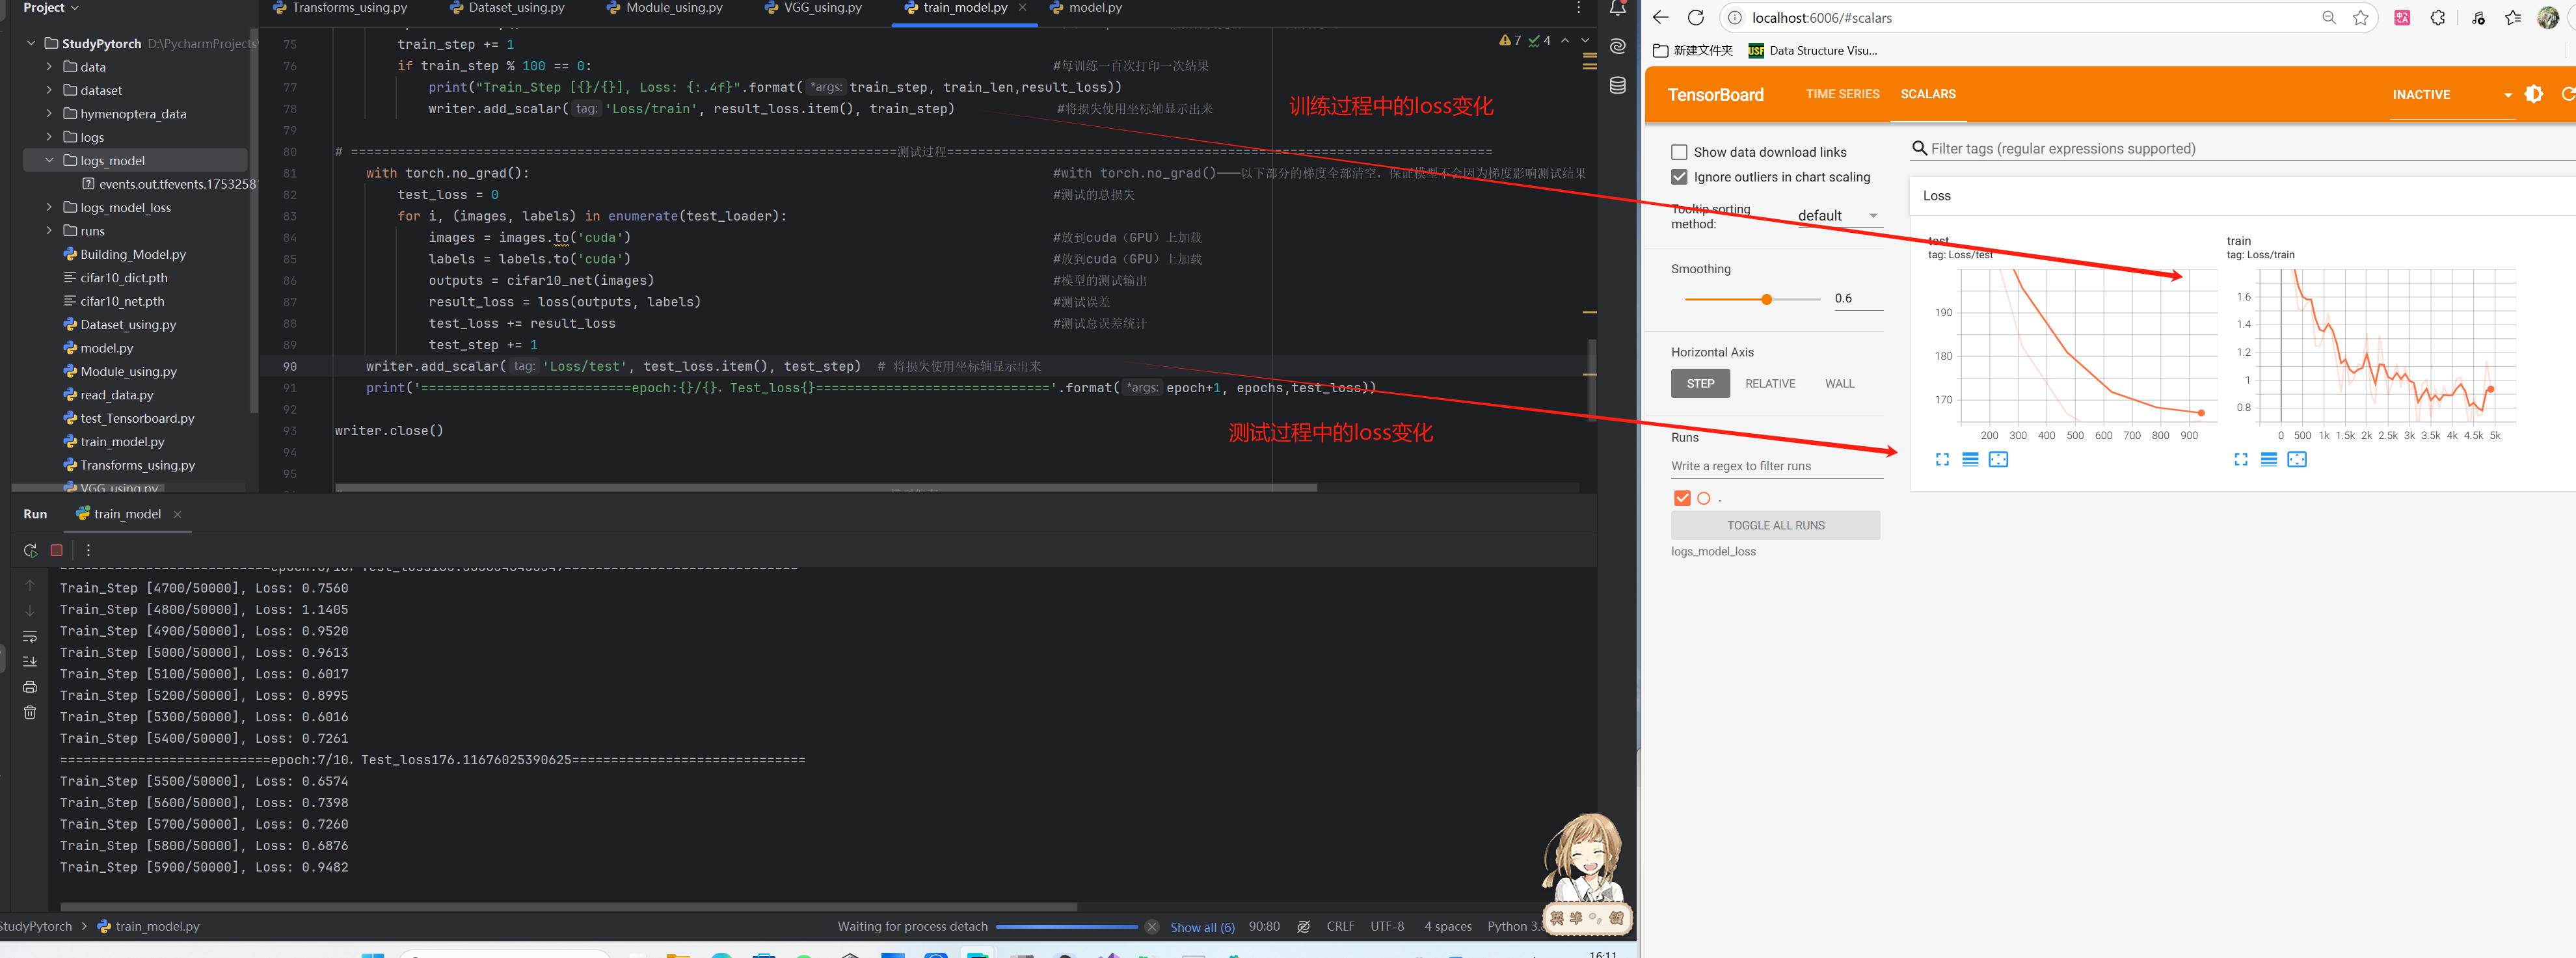Screen dimensions: 2576x958
Task: Toggle y-axis log scale on Loss/test
Action: point(1970,459)
